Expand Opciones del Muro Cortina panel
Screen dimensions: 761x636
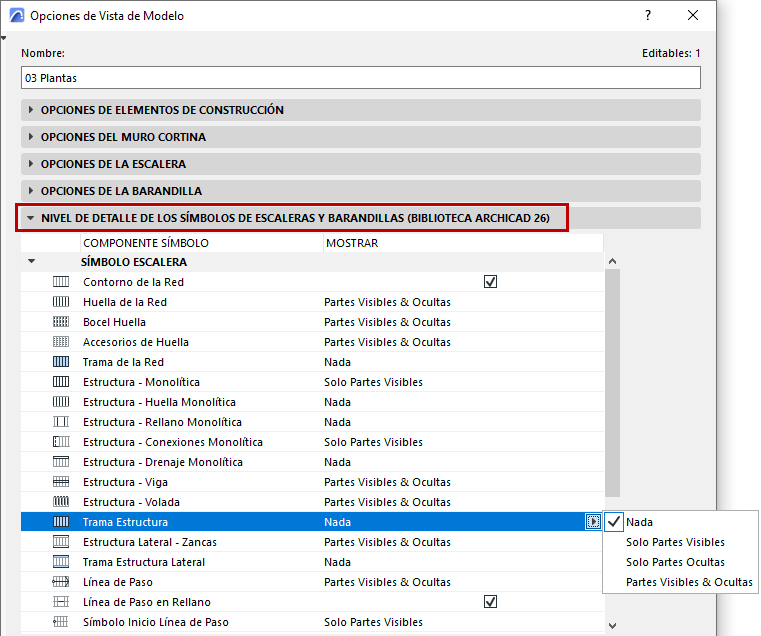pos(31,137)
